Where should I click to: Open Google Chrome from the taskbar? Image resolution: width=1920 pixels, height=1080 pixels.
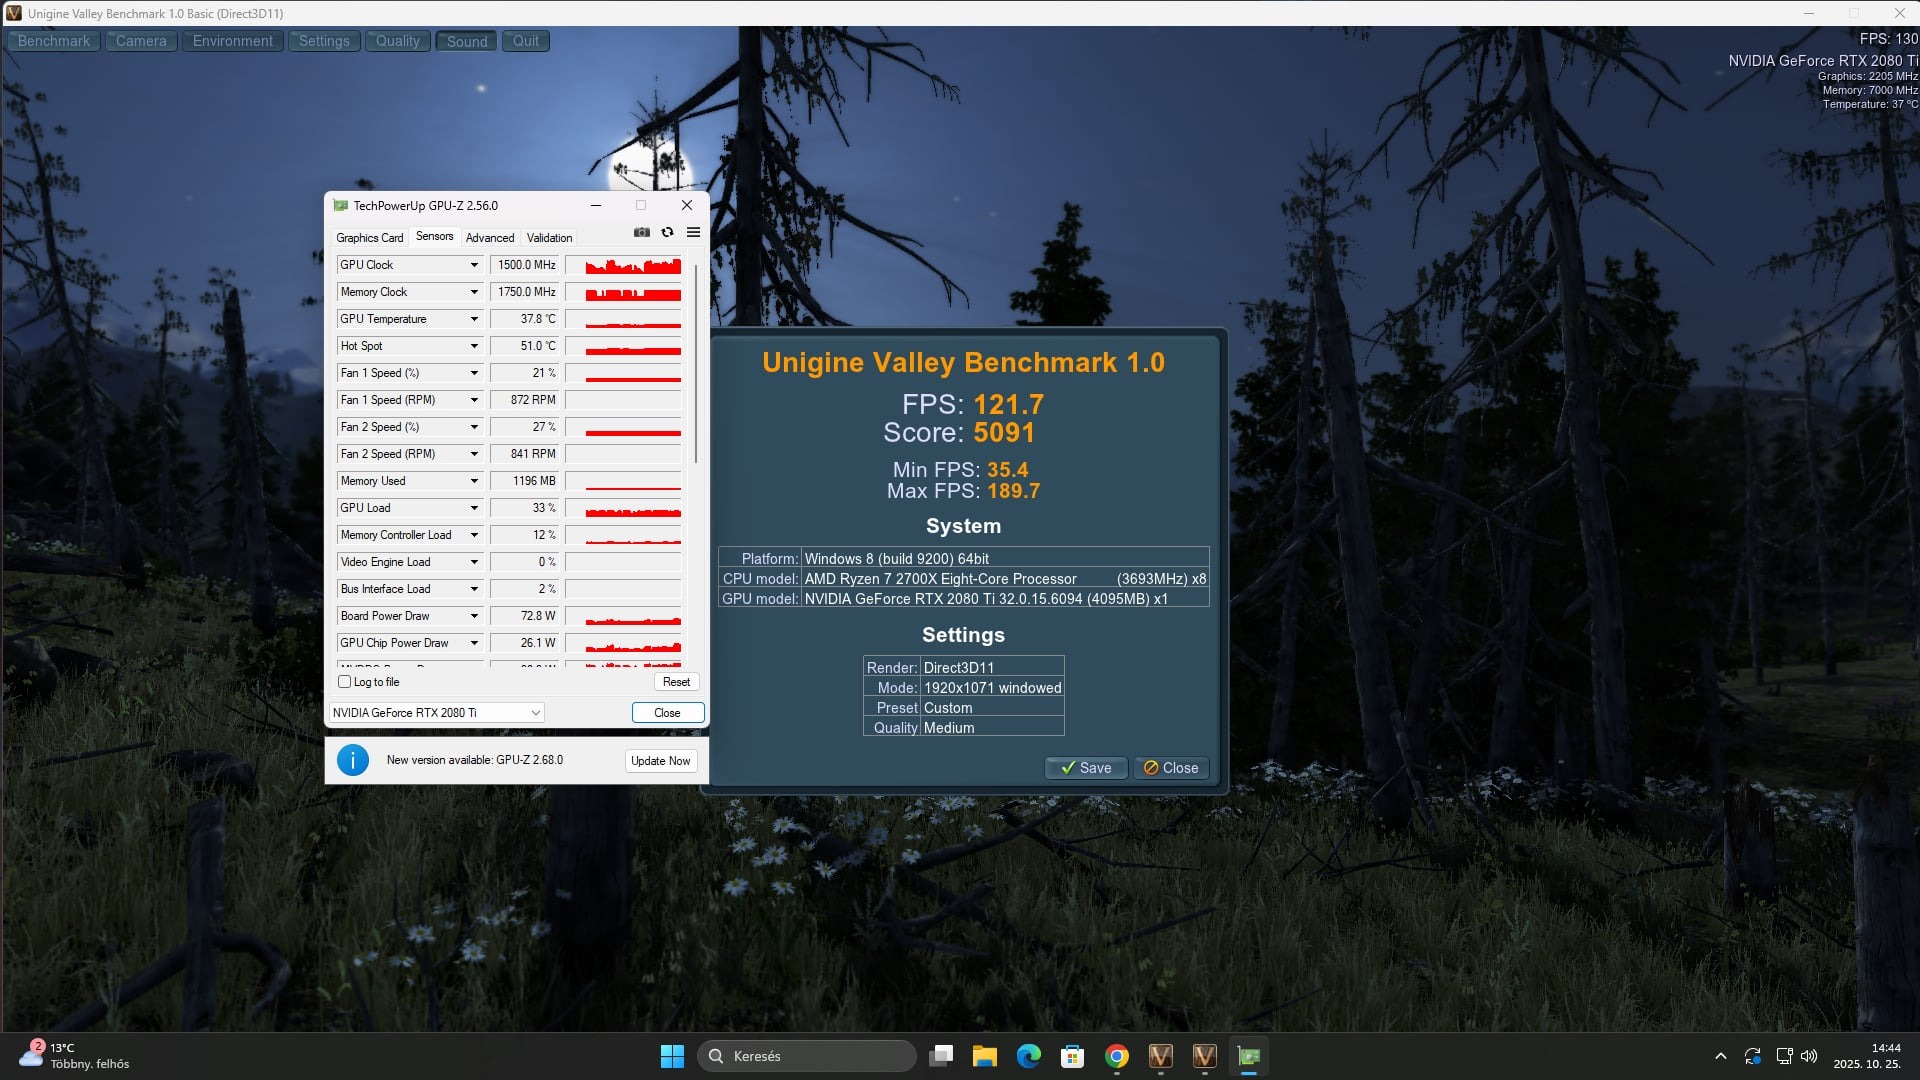[x=1117, y=1056]
